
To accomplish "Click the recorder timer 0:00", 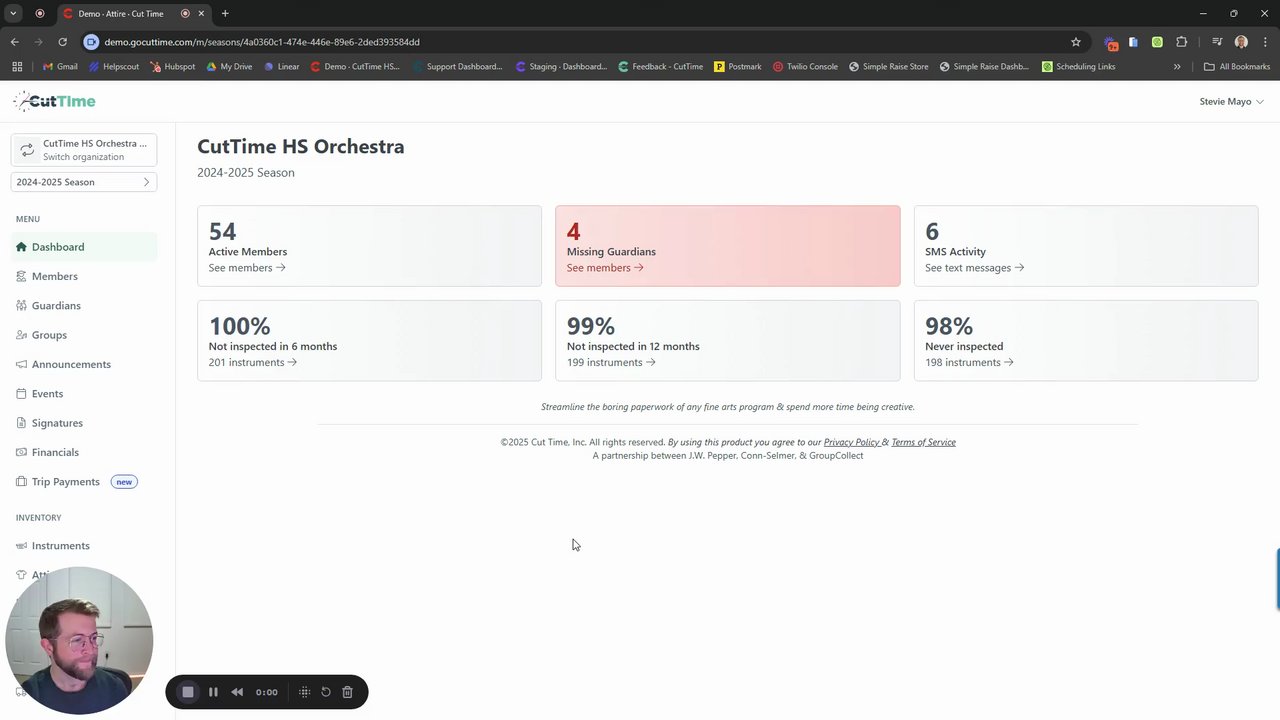I will click(267, 692).
